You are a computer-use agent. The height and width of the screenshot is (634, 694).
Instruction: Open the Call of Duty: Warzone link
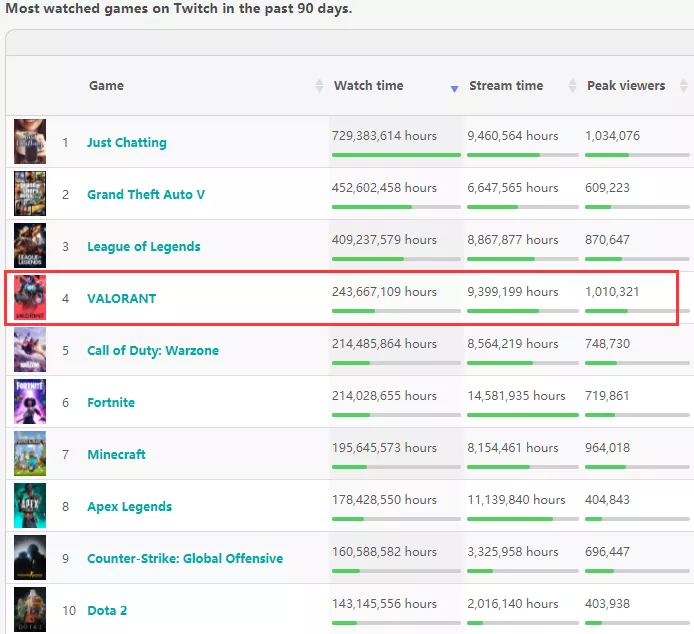point(153,351)
